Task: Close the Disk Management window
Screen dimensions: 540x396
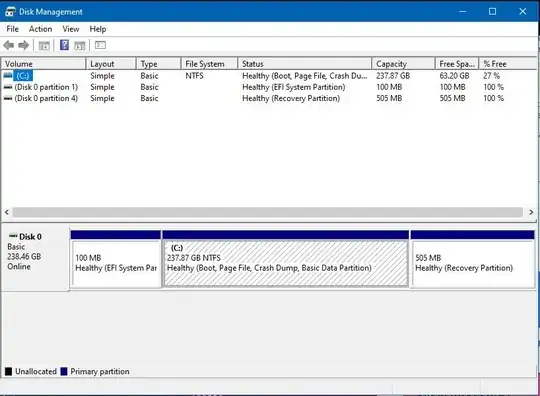Action: point(522,12)
